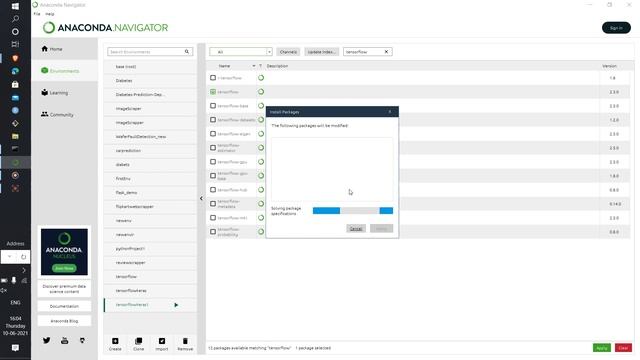Tick the r-tensorflow package checkbox
Image resolution: width=640 pixels, height=360 pixels.
click(213, 78)
